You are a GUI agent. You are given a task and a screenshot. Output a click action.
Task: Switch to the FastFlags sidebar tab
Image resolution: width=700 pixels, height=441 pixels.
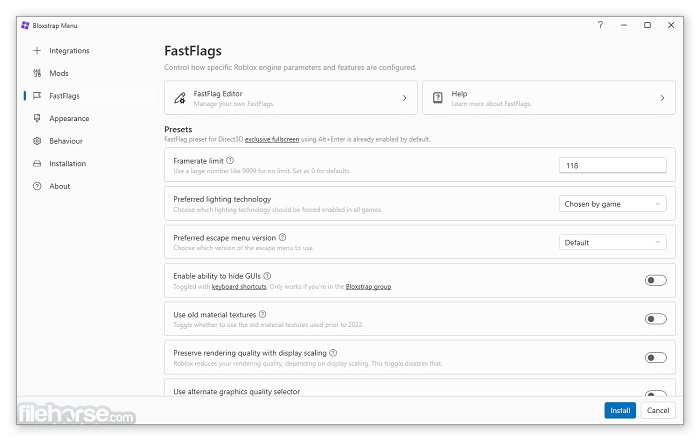click(x=64, y=96)
